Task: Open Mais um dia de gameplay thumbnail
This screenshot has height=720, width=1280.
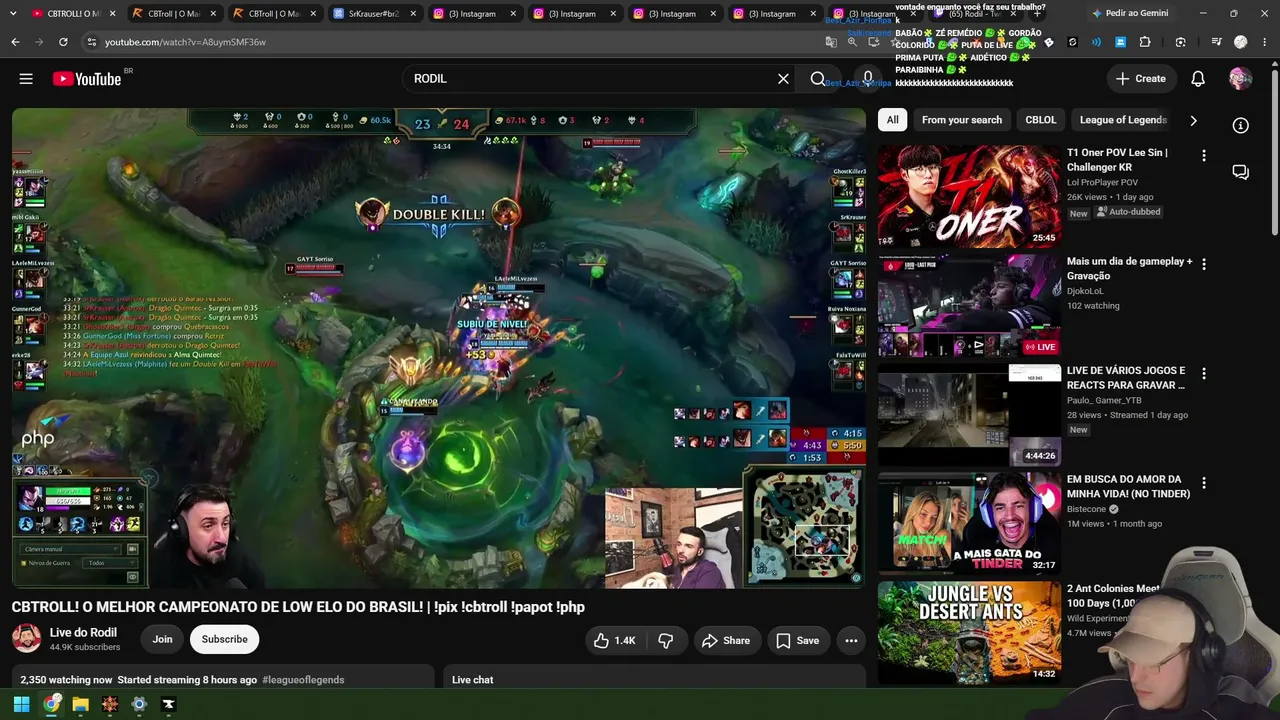Action: [969, 305]
